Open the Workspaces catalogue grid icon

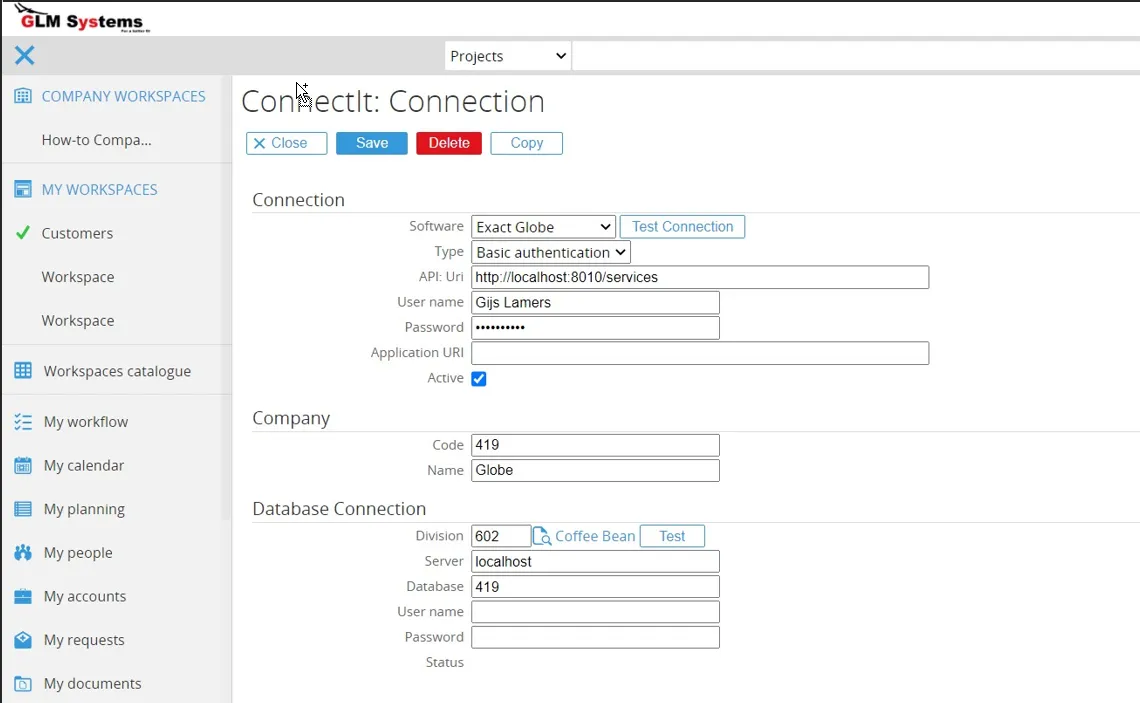[x=23, y=371]
